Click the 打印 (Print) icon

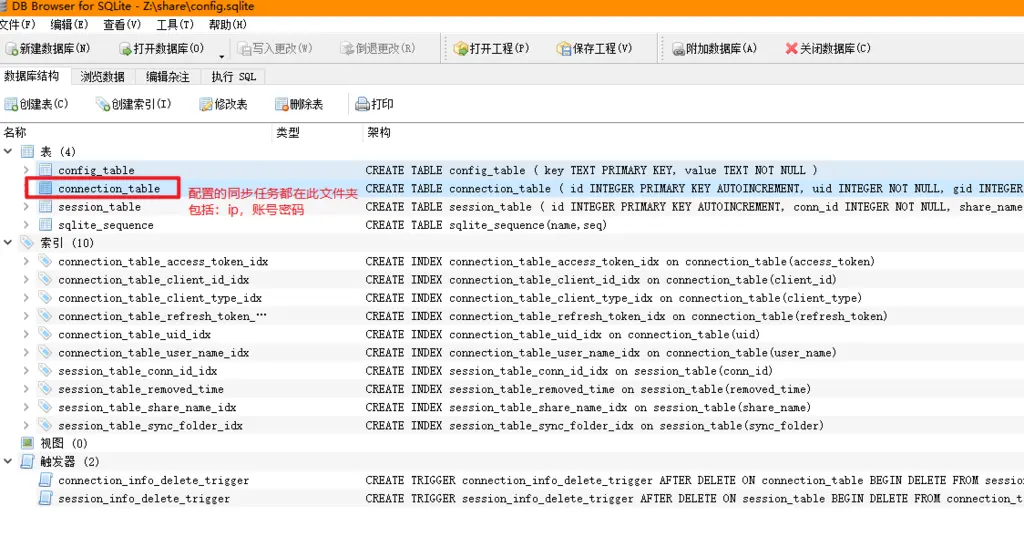[362, 104]
